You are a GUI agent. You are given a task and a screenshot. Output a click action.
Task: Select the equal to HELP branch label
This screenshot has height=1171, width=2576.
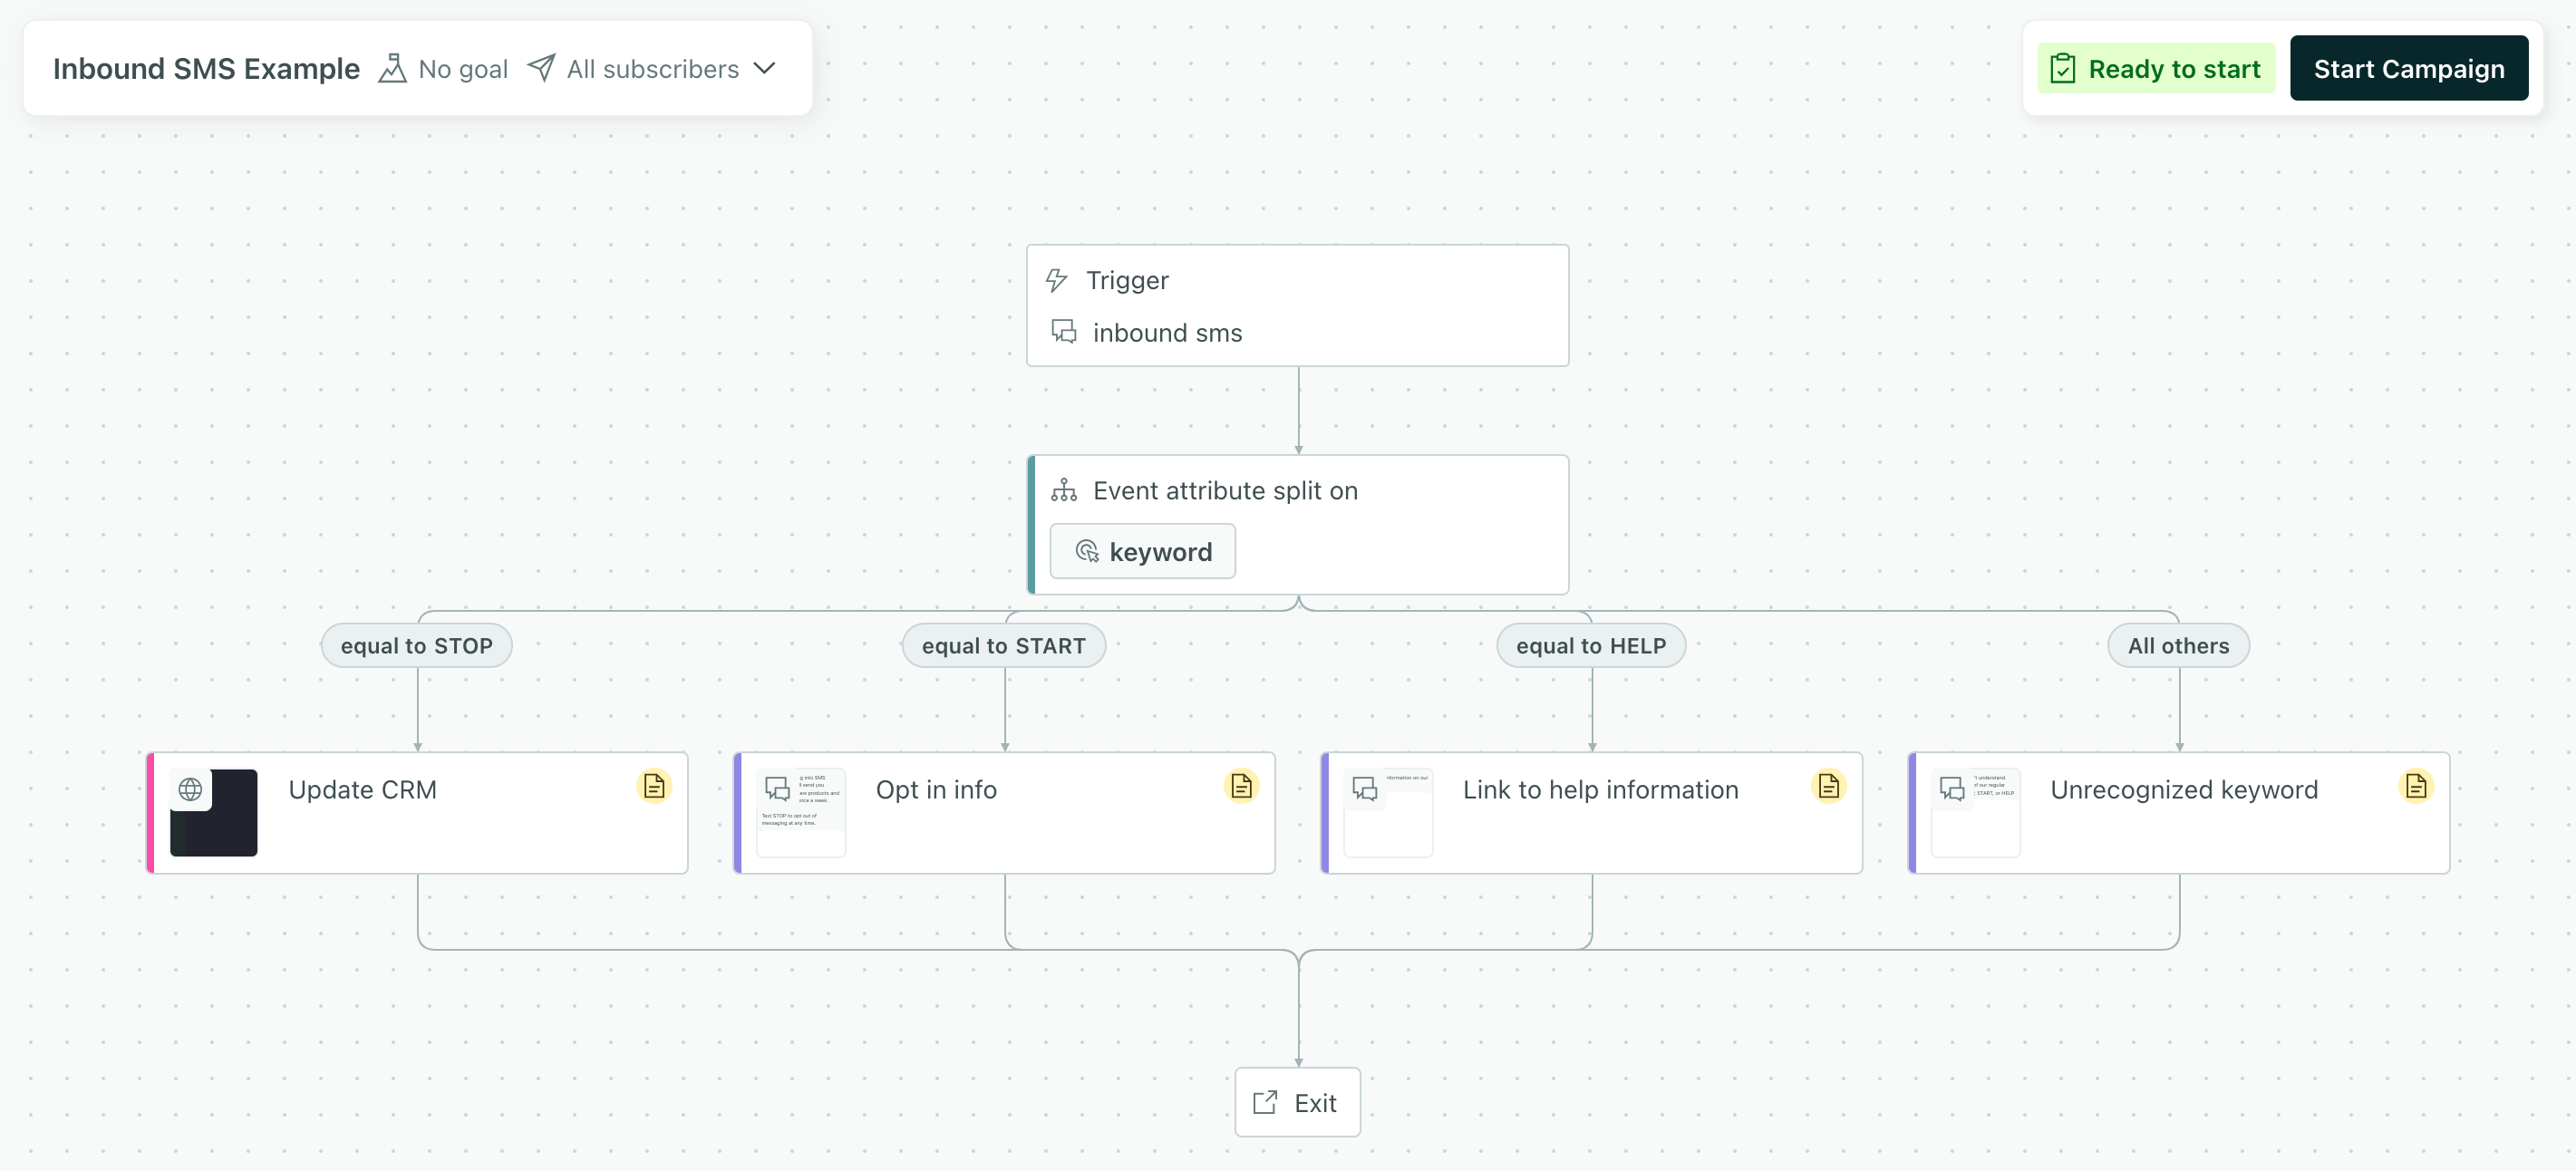click(x=1591, y=645)
